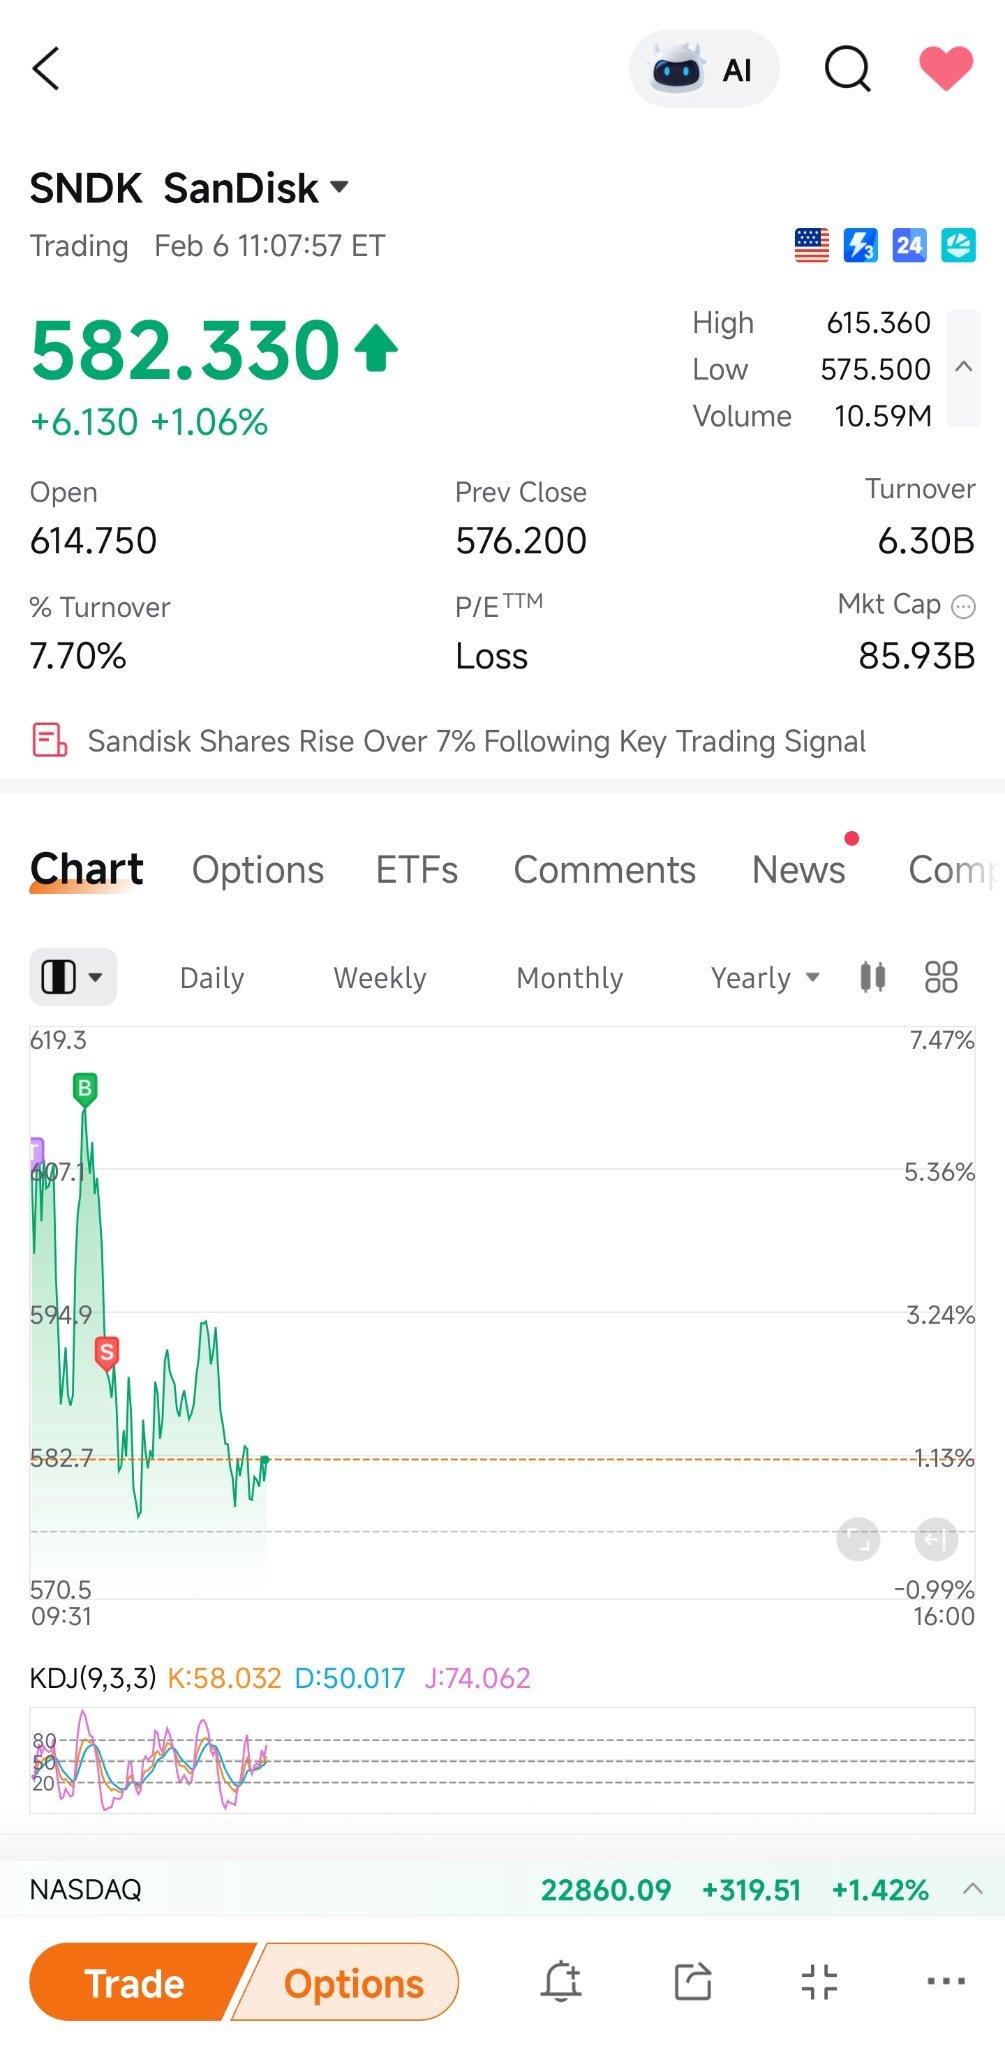Open the SNDK SanDisk stock dropdown

click(x=190, y=188)
